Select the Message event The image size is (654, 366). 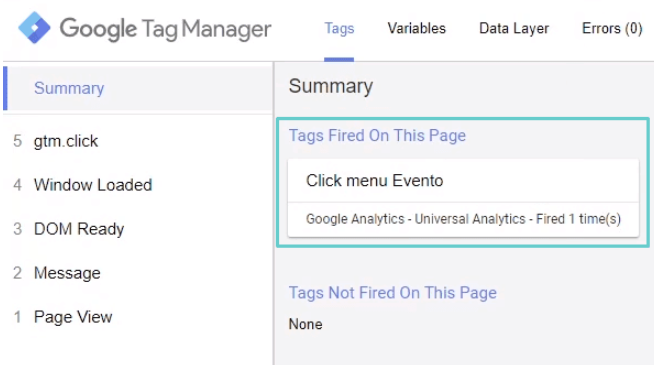click(x=138, y=273)
